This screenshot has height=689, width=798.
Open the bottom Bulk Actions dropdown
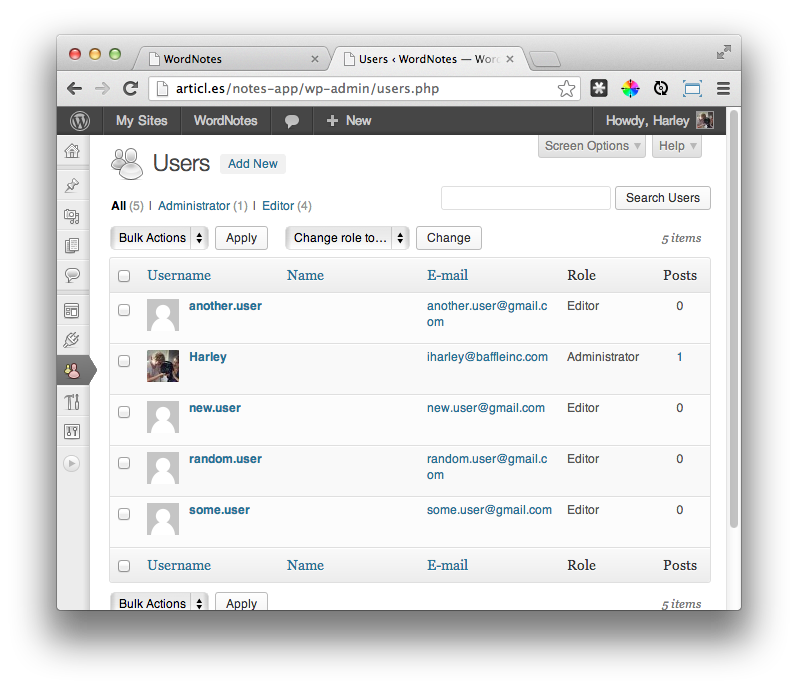tap(159, 601)
